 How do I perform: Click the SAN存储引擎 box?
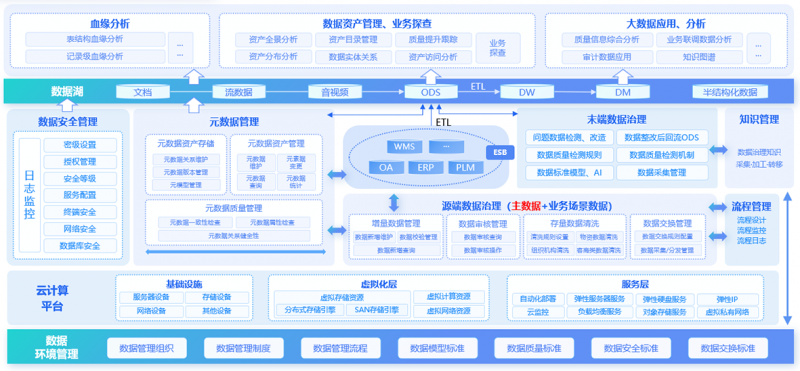click(x=377, y=310)
